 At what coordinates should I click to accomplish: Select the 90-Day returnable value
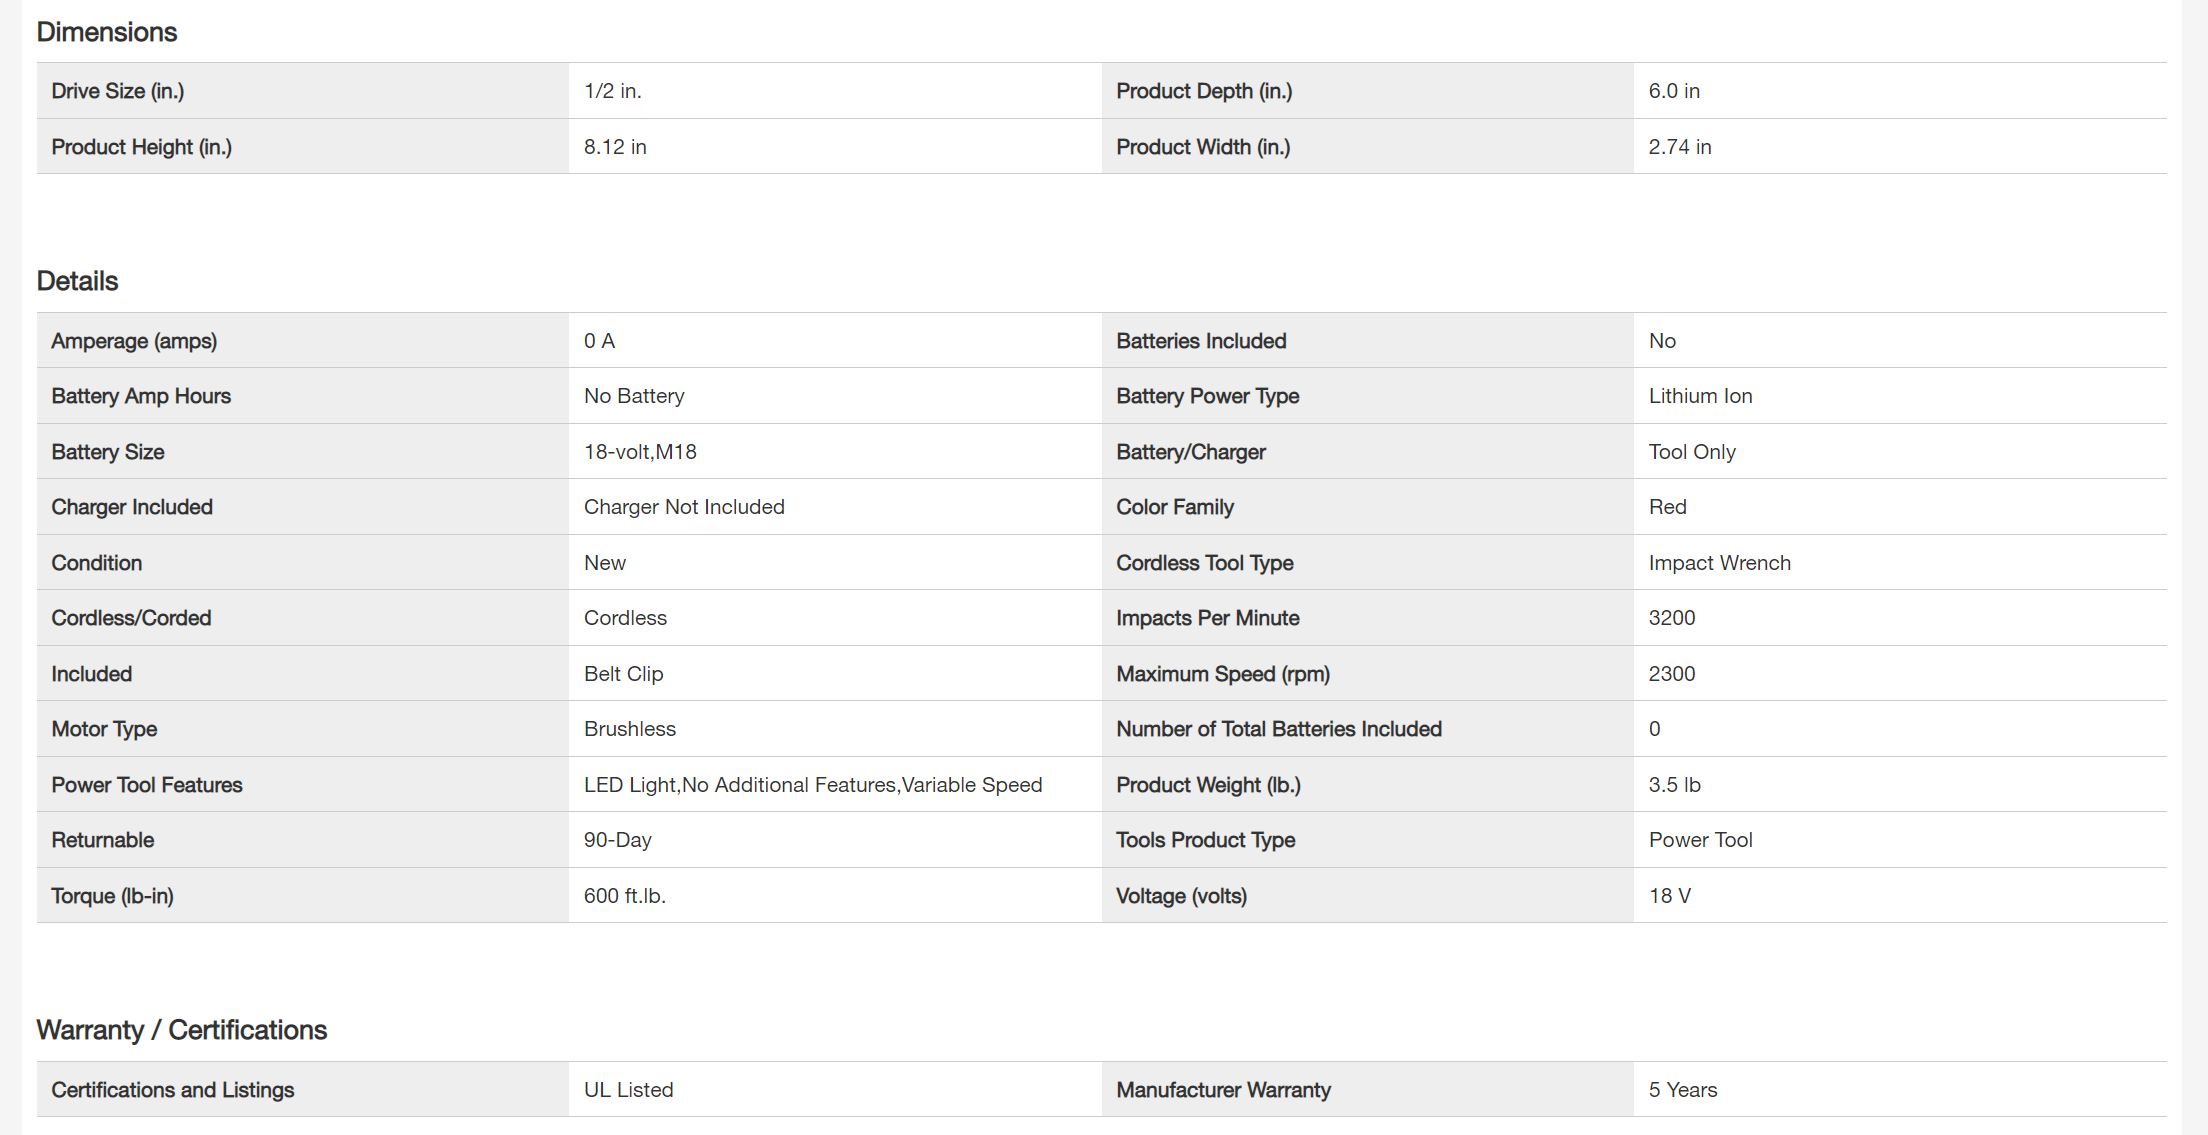point(617,840)
